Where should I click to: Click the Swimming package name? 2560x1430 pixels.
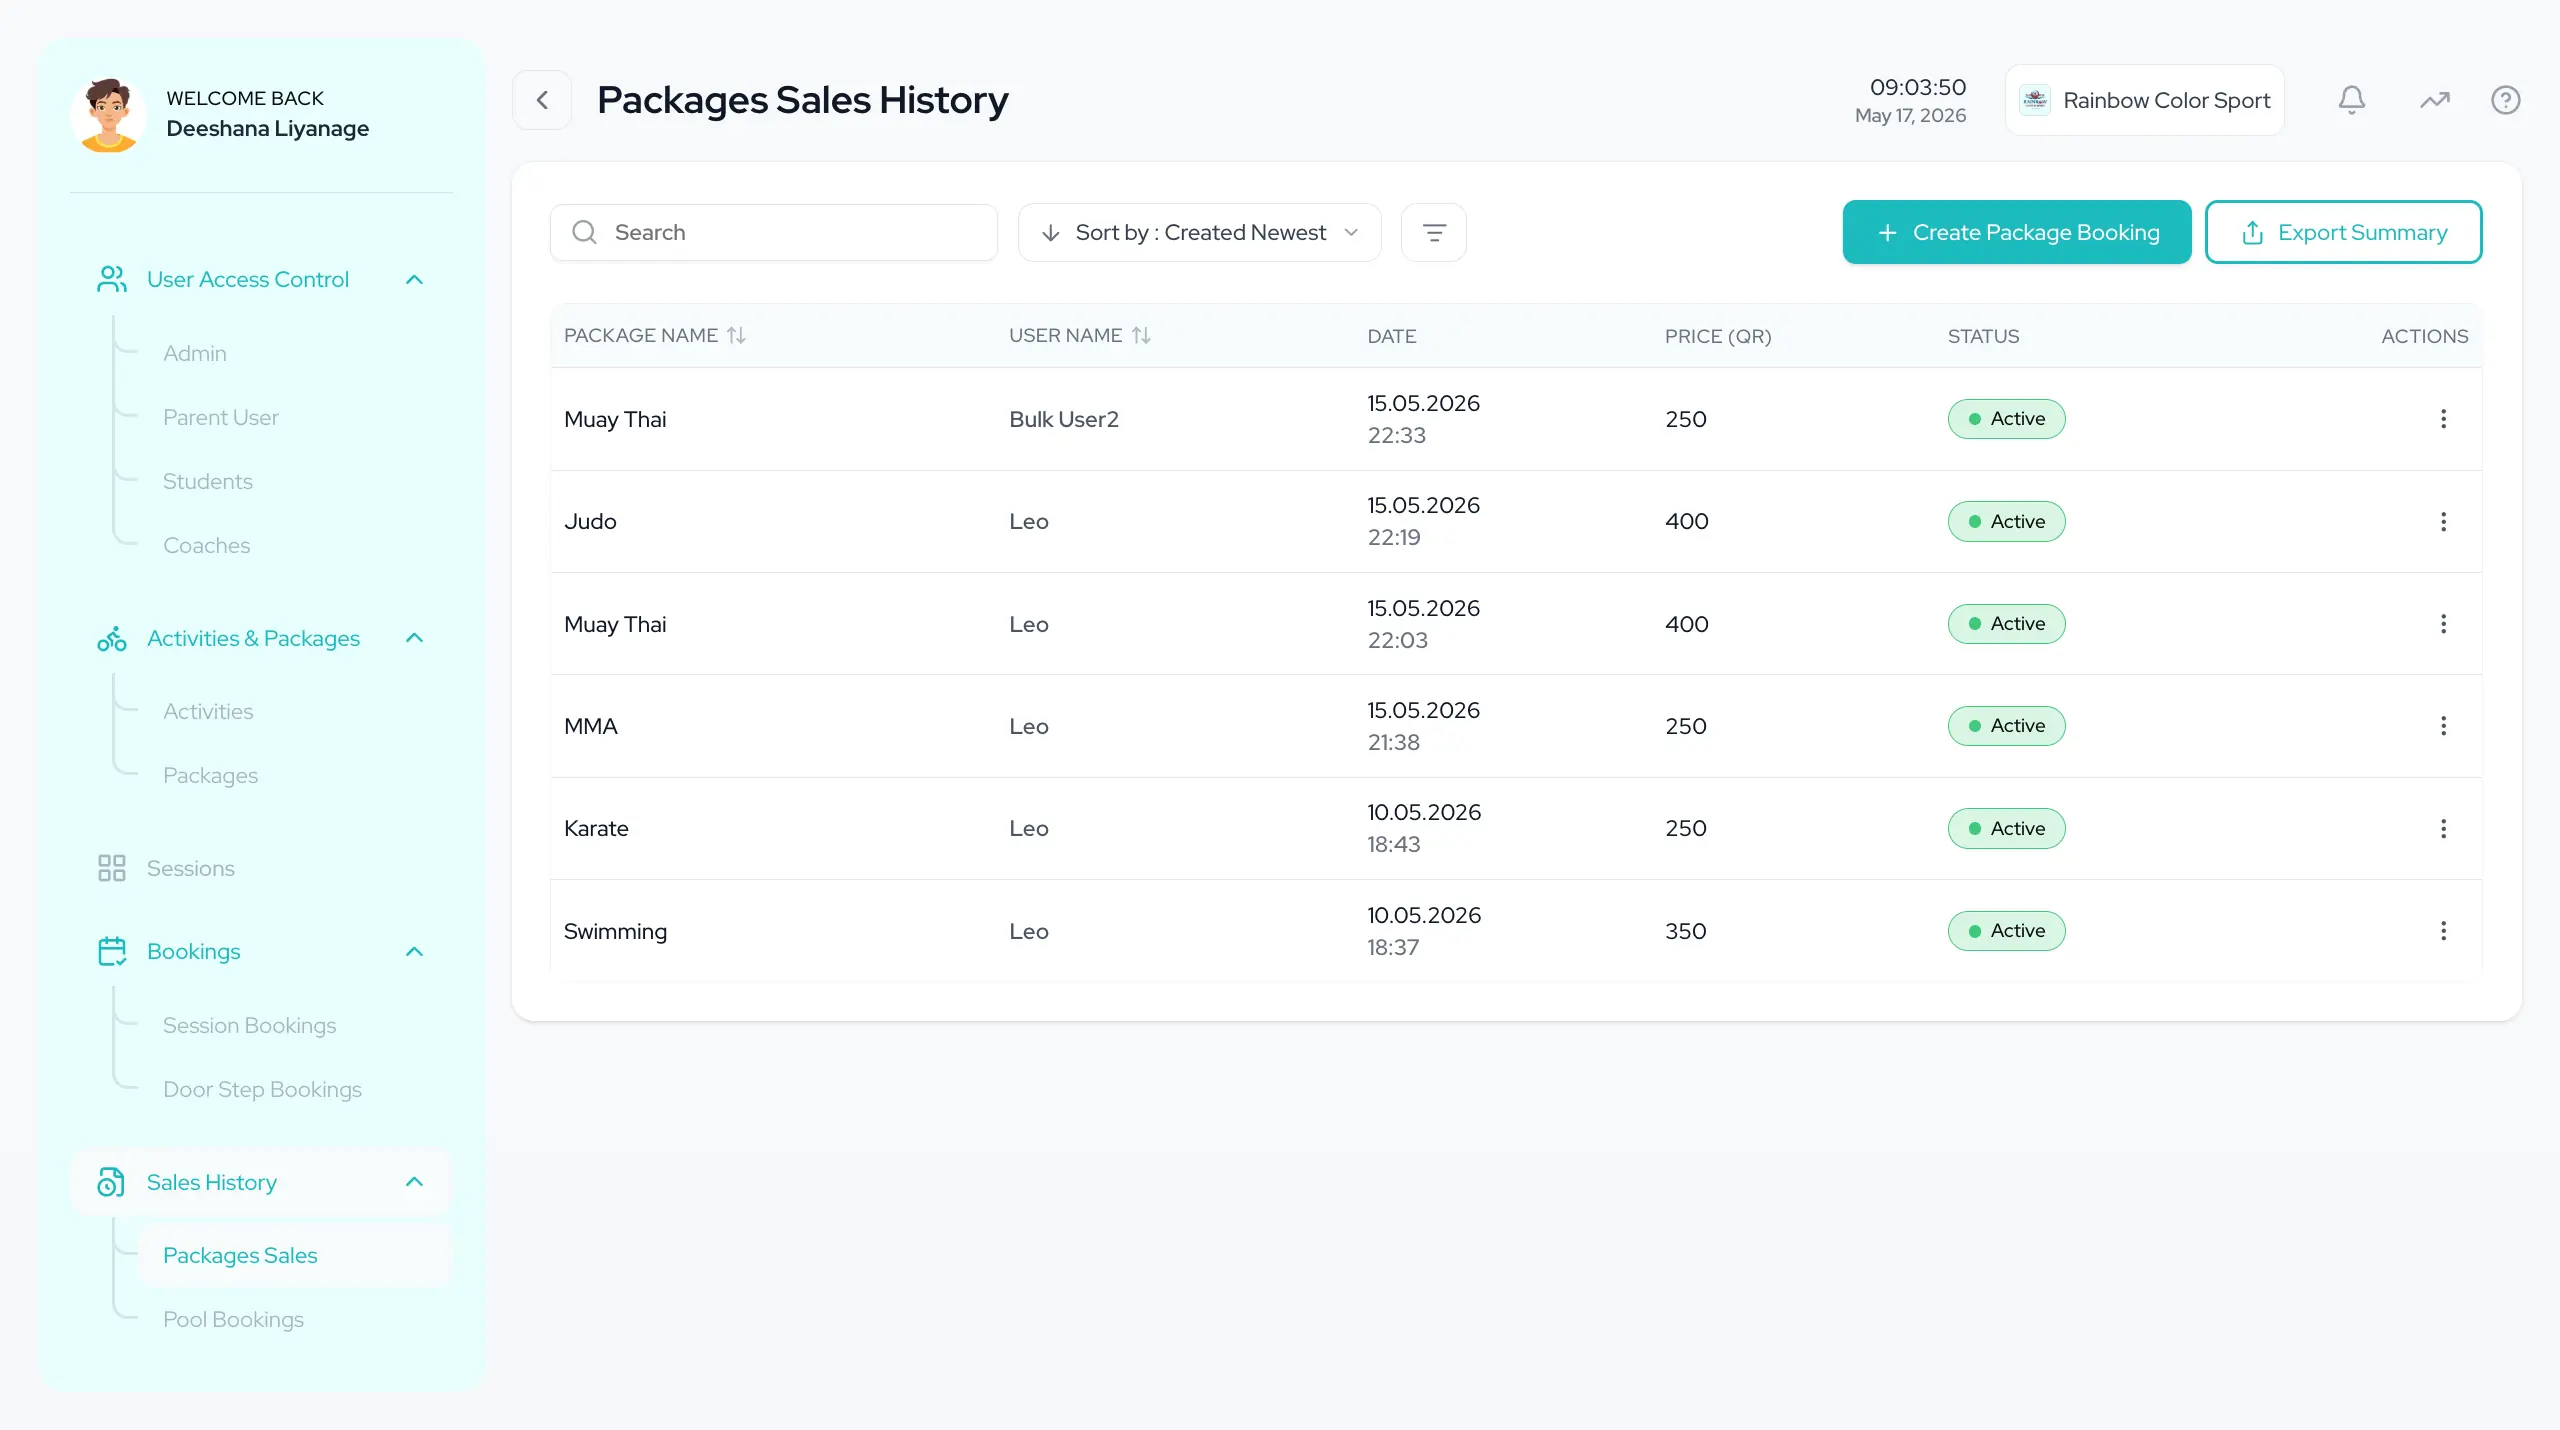[x=615, y=931]
